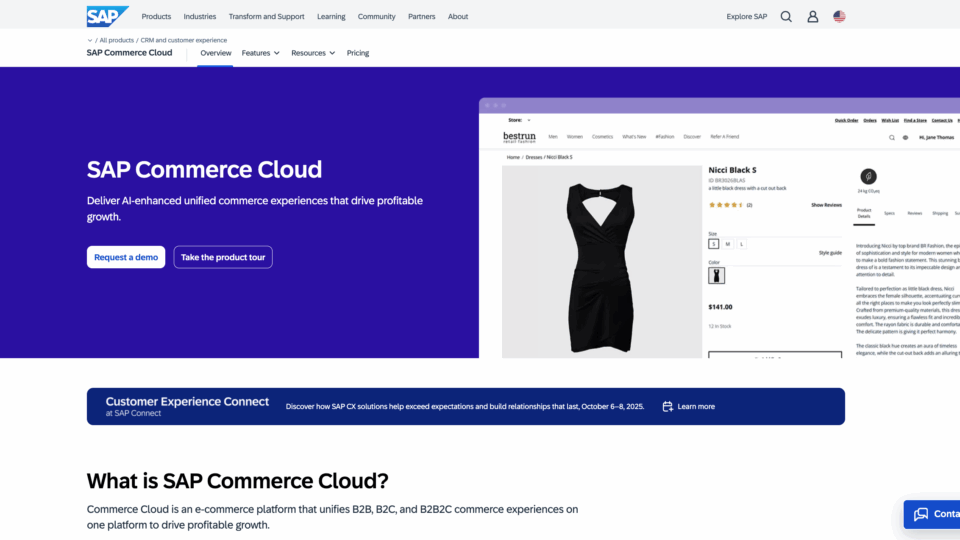Viewport: 960px width, 540px height.
Task: Open the Products menu
Action: (156, 17)
